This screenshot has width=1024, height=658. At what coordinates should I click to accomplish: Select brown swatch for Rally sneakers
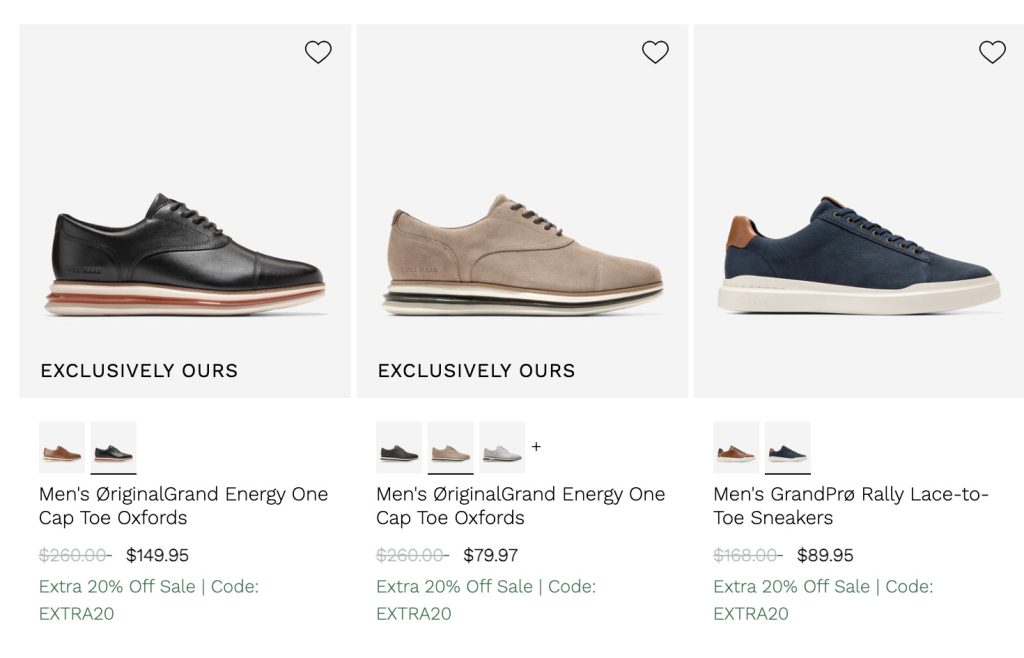tap(736, 447)
